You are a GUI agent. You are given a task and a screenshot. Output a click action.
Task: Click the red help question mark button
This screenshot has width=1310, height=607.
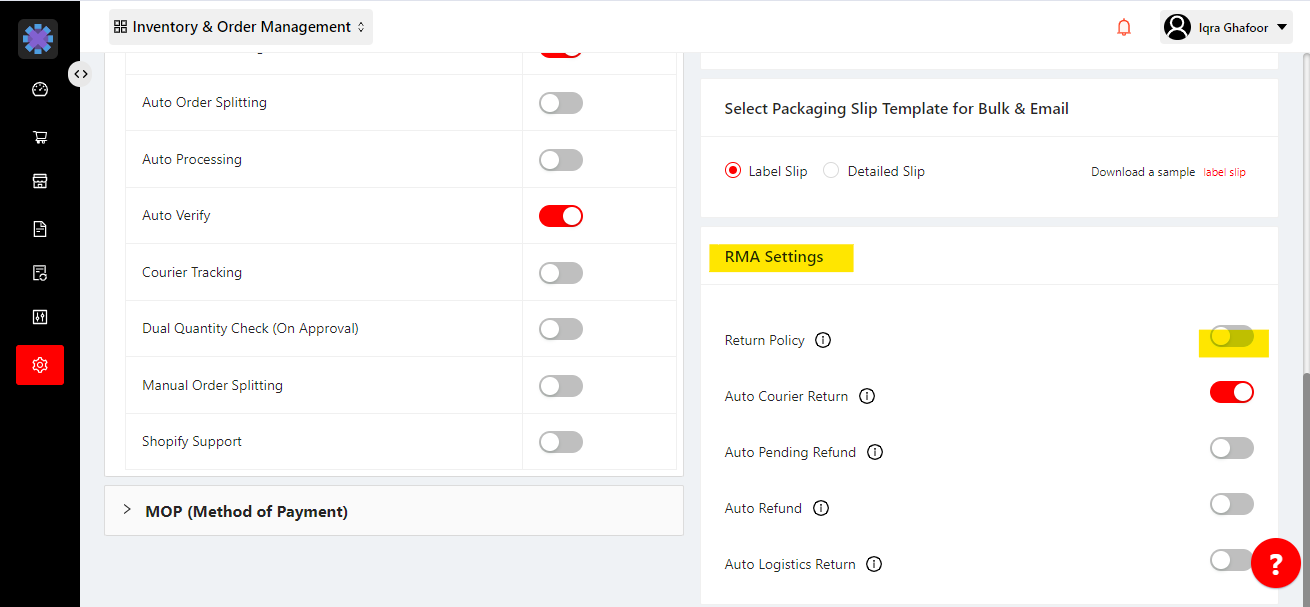1274,564
